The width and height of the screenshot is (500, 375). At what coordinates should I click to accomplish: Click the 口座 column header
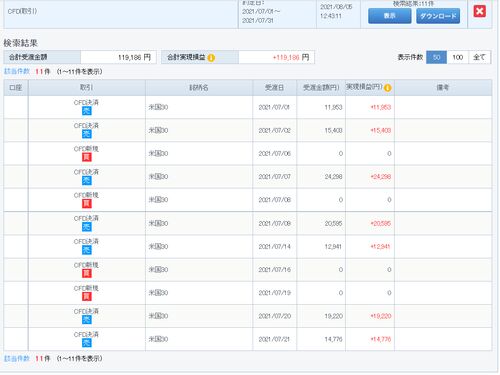pyautogui.click(x=16, y=88)
